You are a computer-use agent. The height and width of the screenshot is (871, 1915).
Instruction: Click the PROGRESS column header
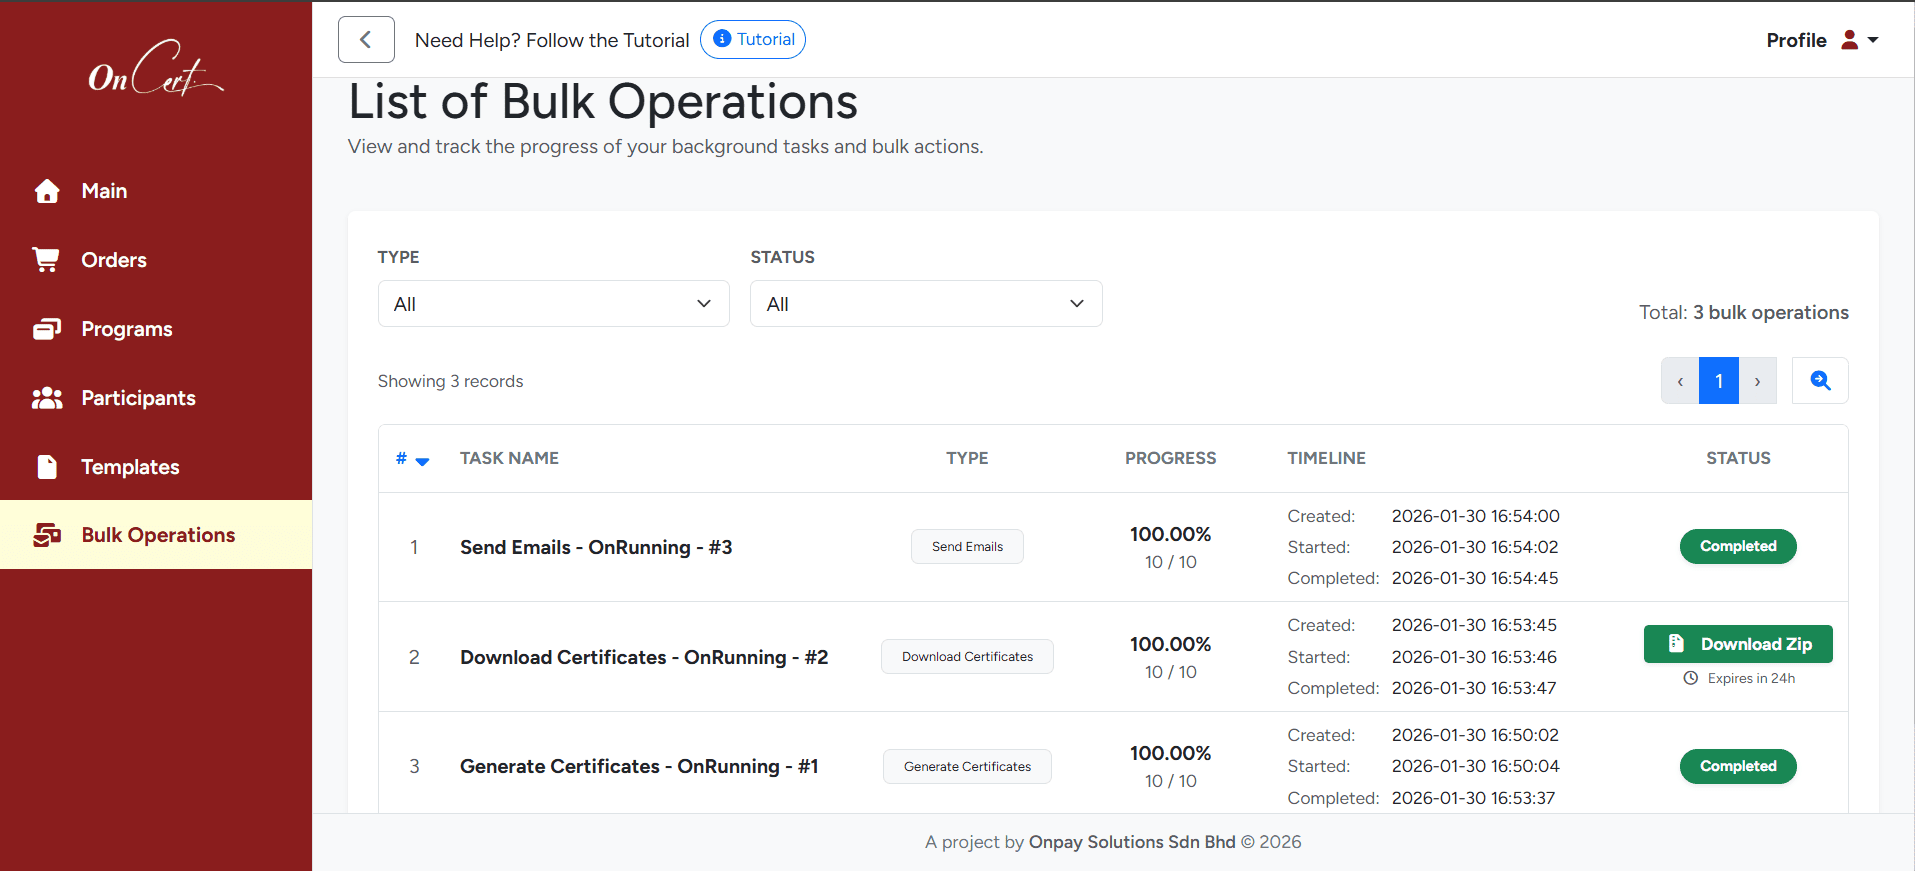(1171, 458)
